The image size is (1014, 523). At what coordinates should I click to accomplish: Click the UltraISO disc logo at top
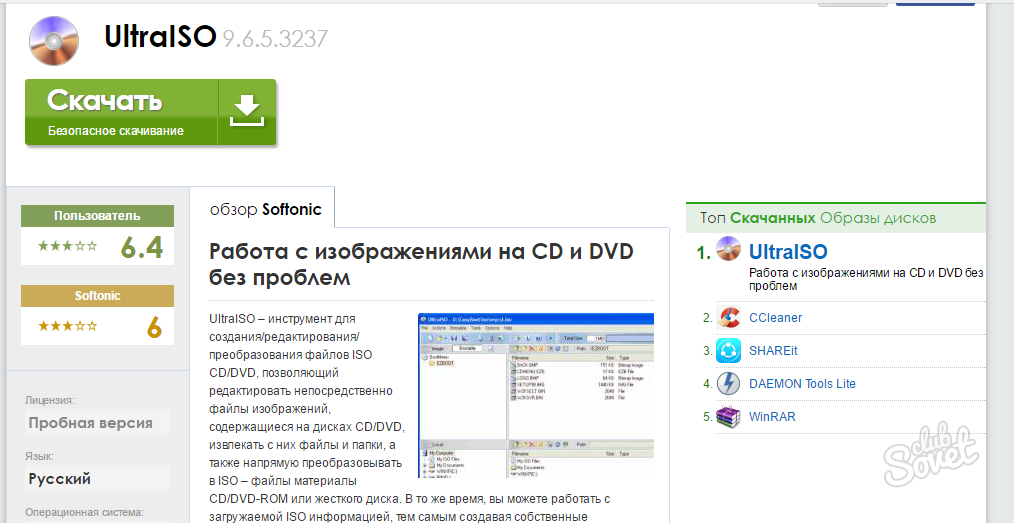pos(54,40)
